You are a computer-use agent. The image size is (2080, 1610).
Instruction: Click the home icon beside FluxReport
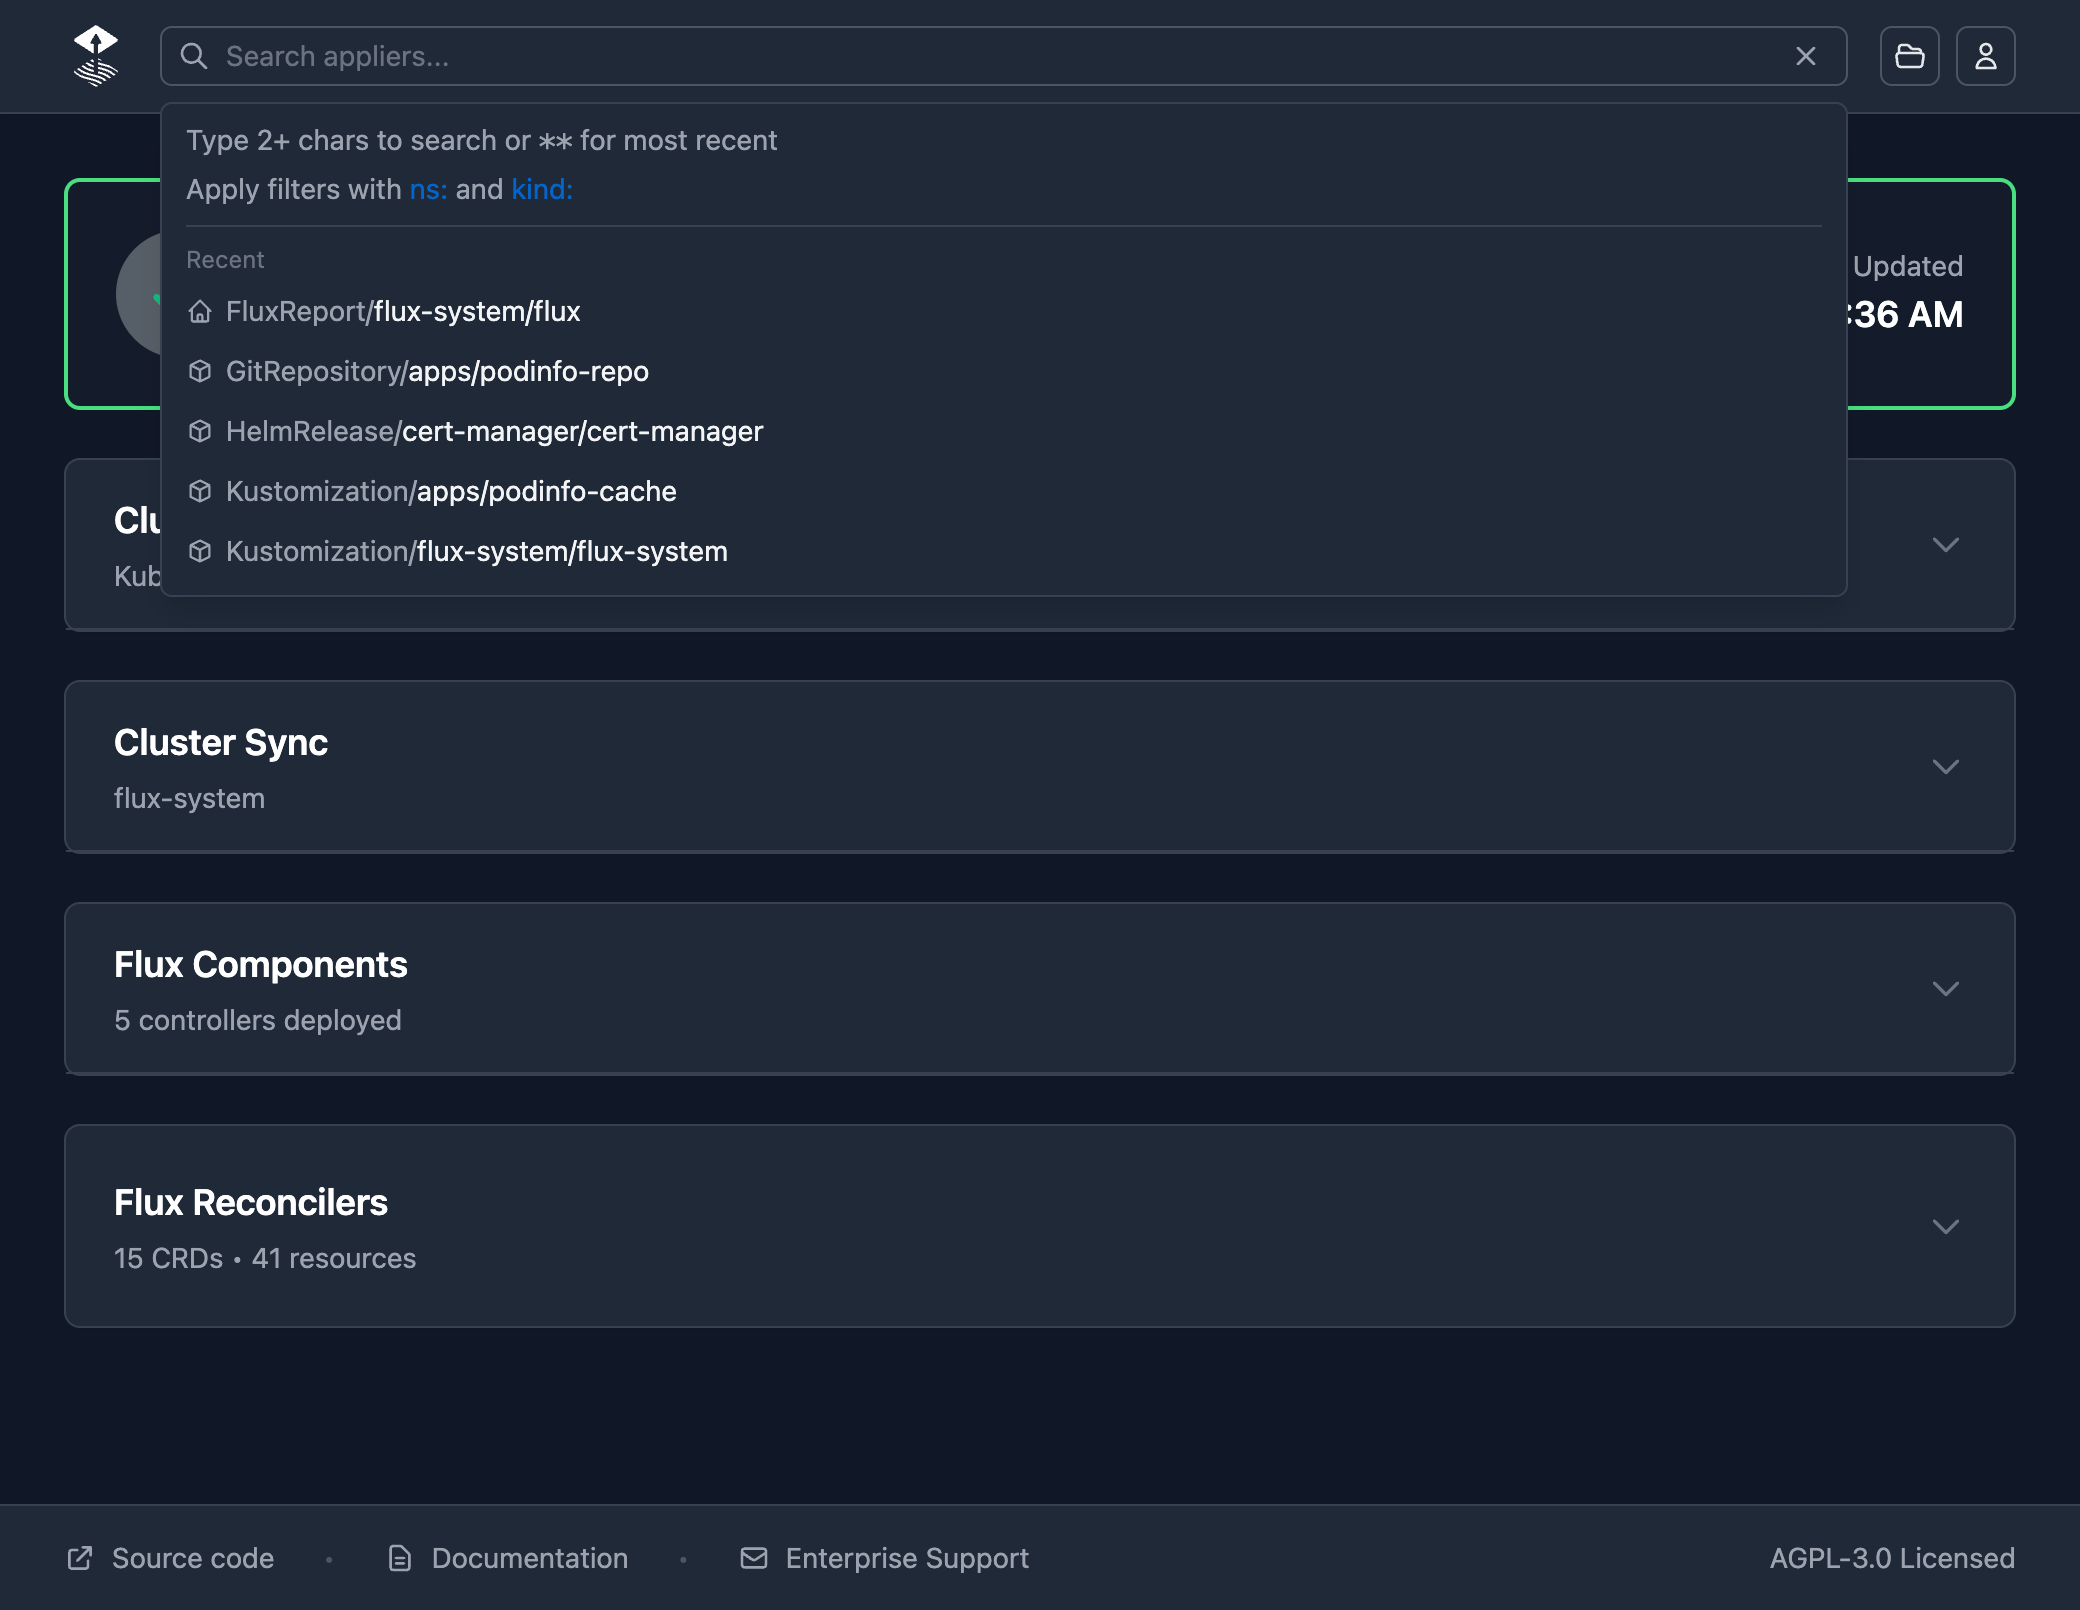click(200, 312)
